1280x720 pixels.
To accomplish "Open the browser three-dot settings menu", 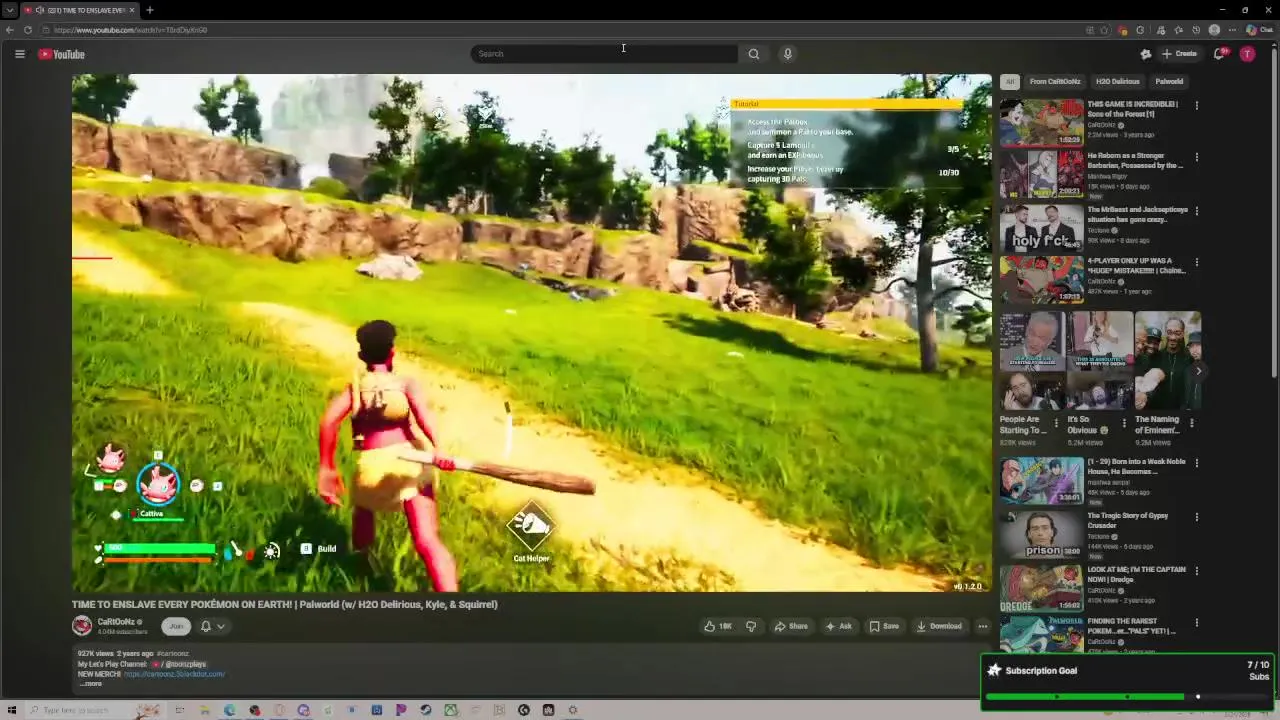I will click(1232, 30).
